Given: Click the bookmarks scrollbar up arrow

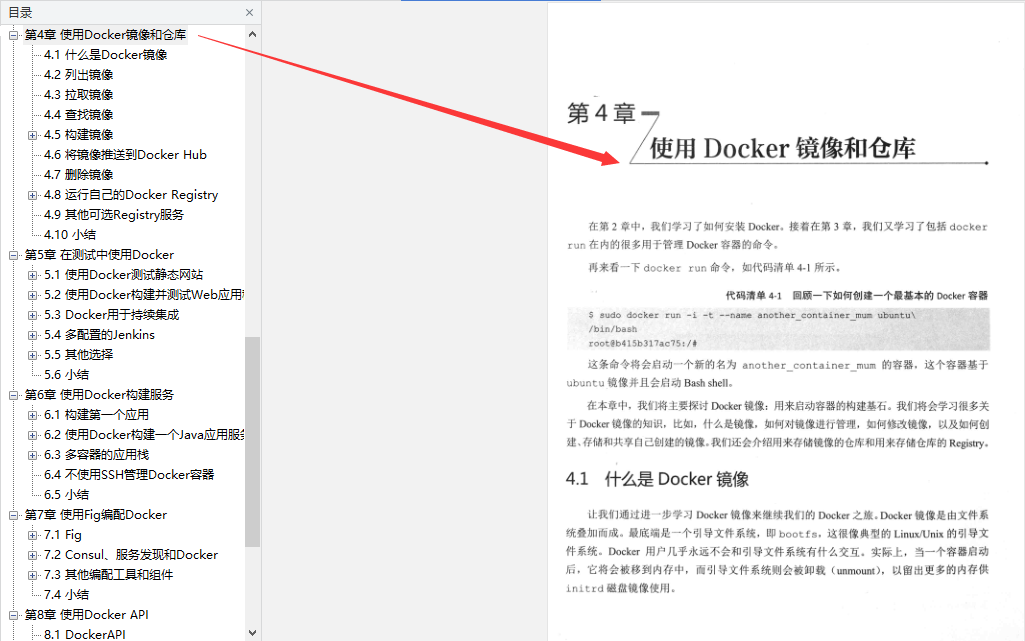Looking at the screenshot, I should [x=252, y=34].
